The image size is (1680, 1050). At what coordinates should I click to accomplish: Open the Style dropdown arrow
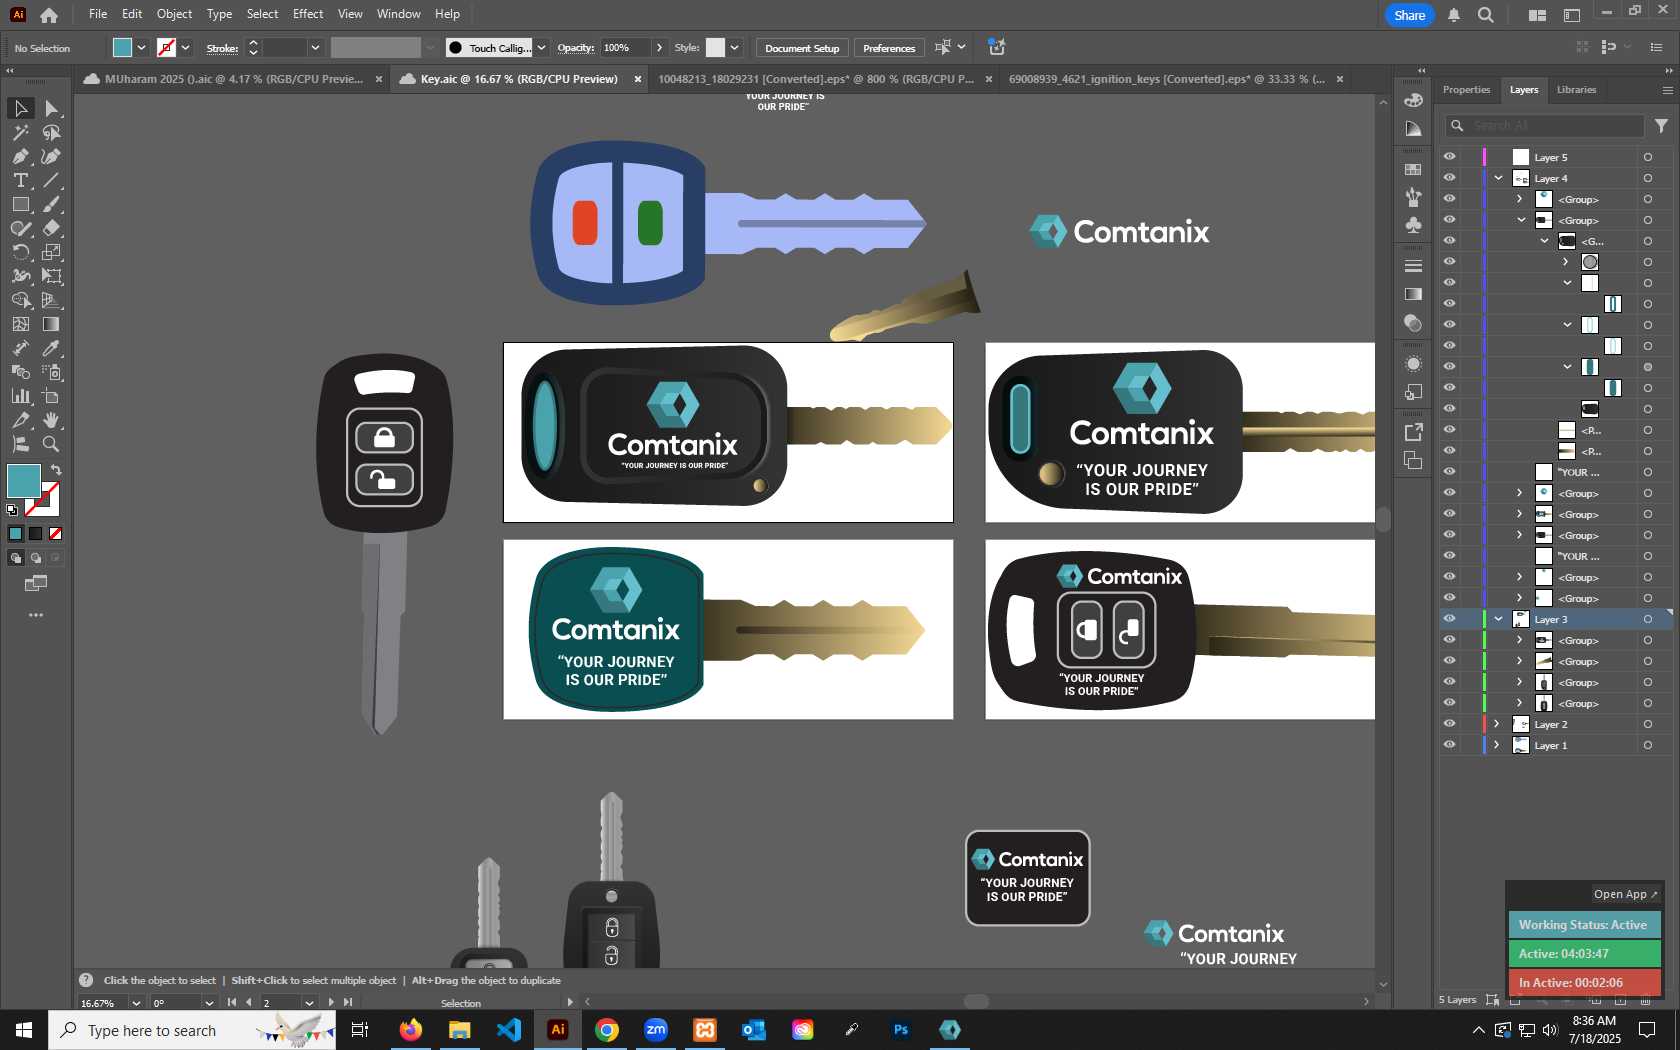734,47
